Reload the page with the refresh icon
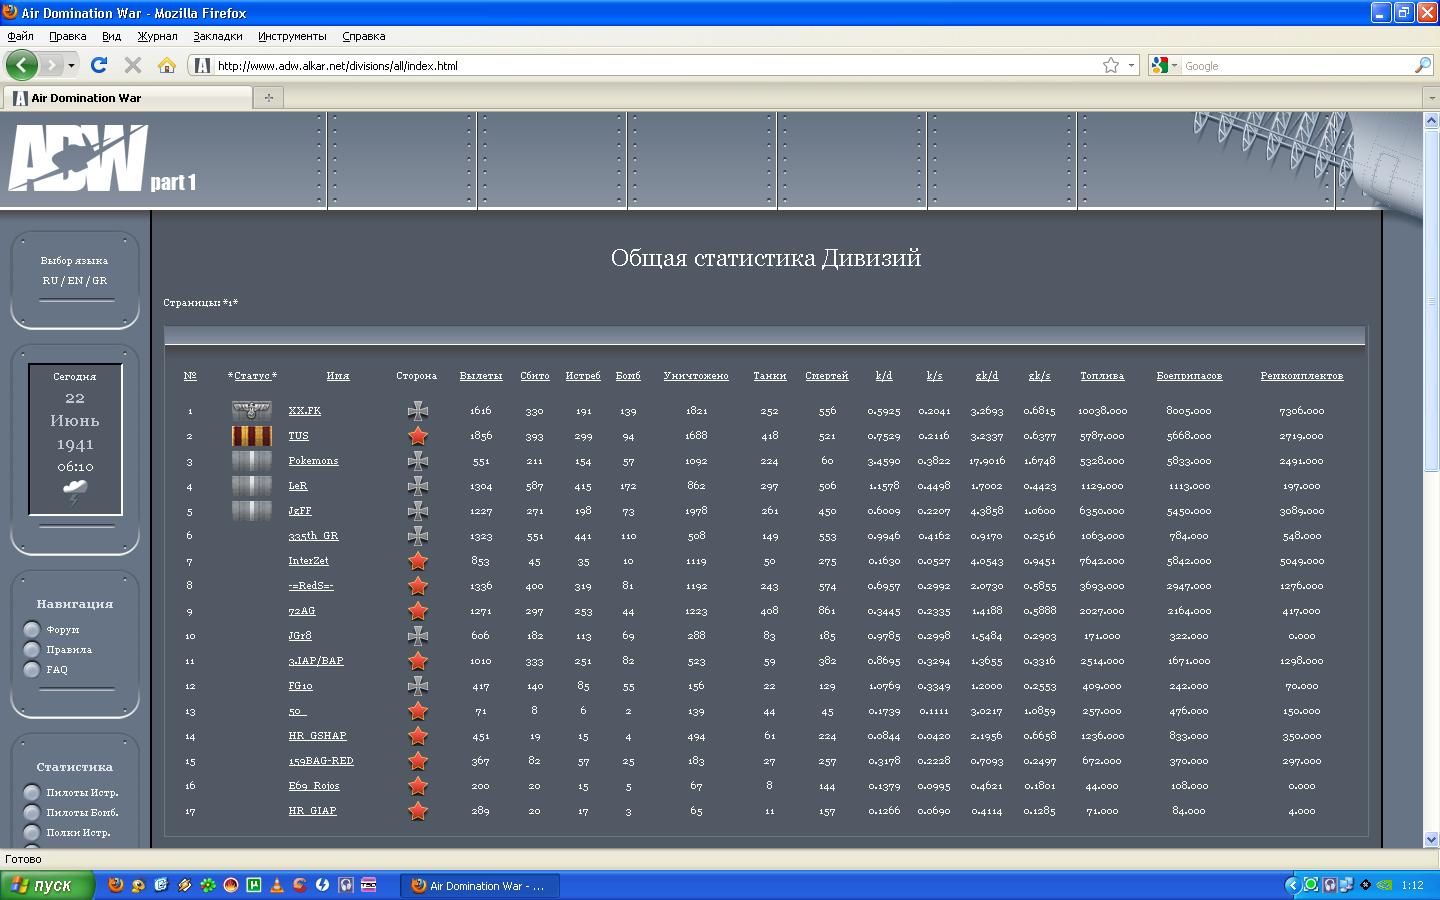 click(x=98, y=65)
